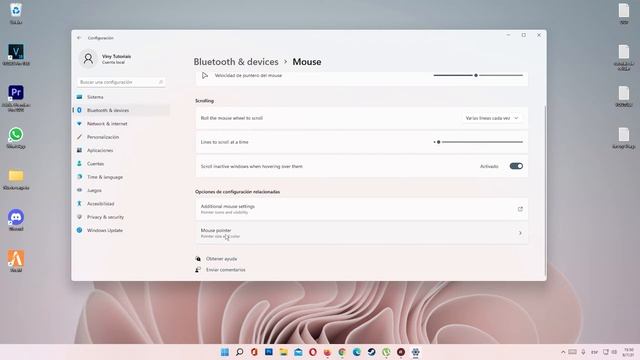The height and width of the screenshot is (360, 640).
Task: Launch Chrome from the taskbar
Action: 342,352
